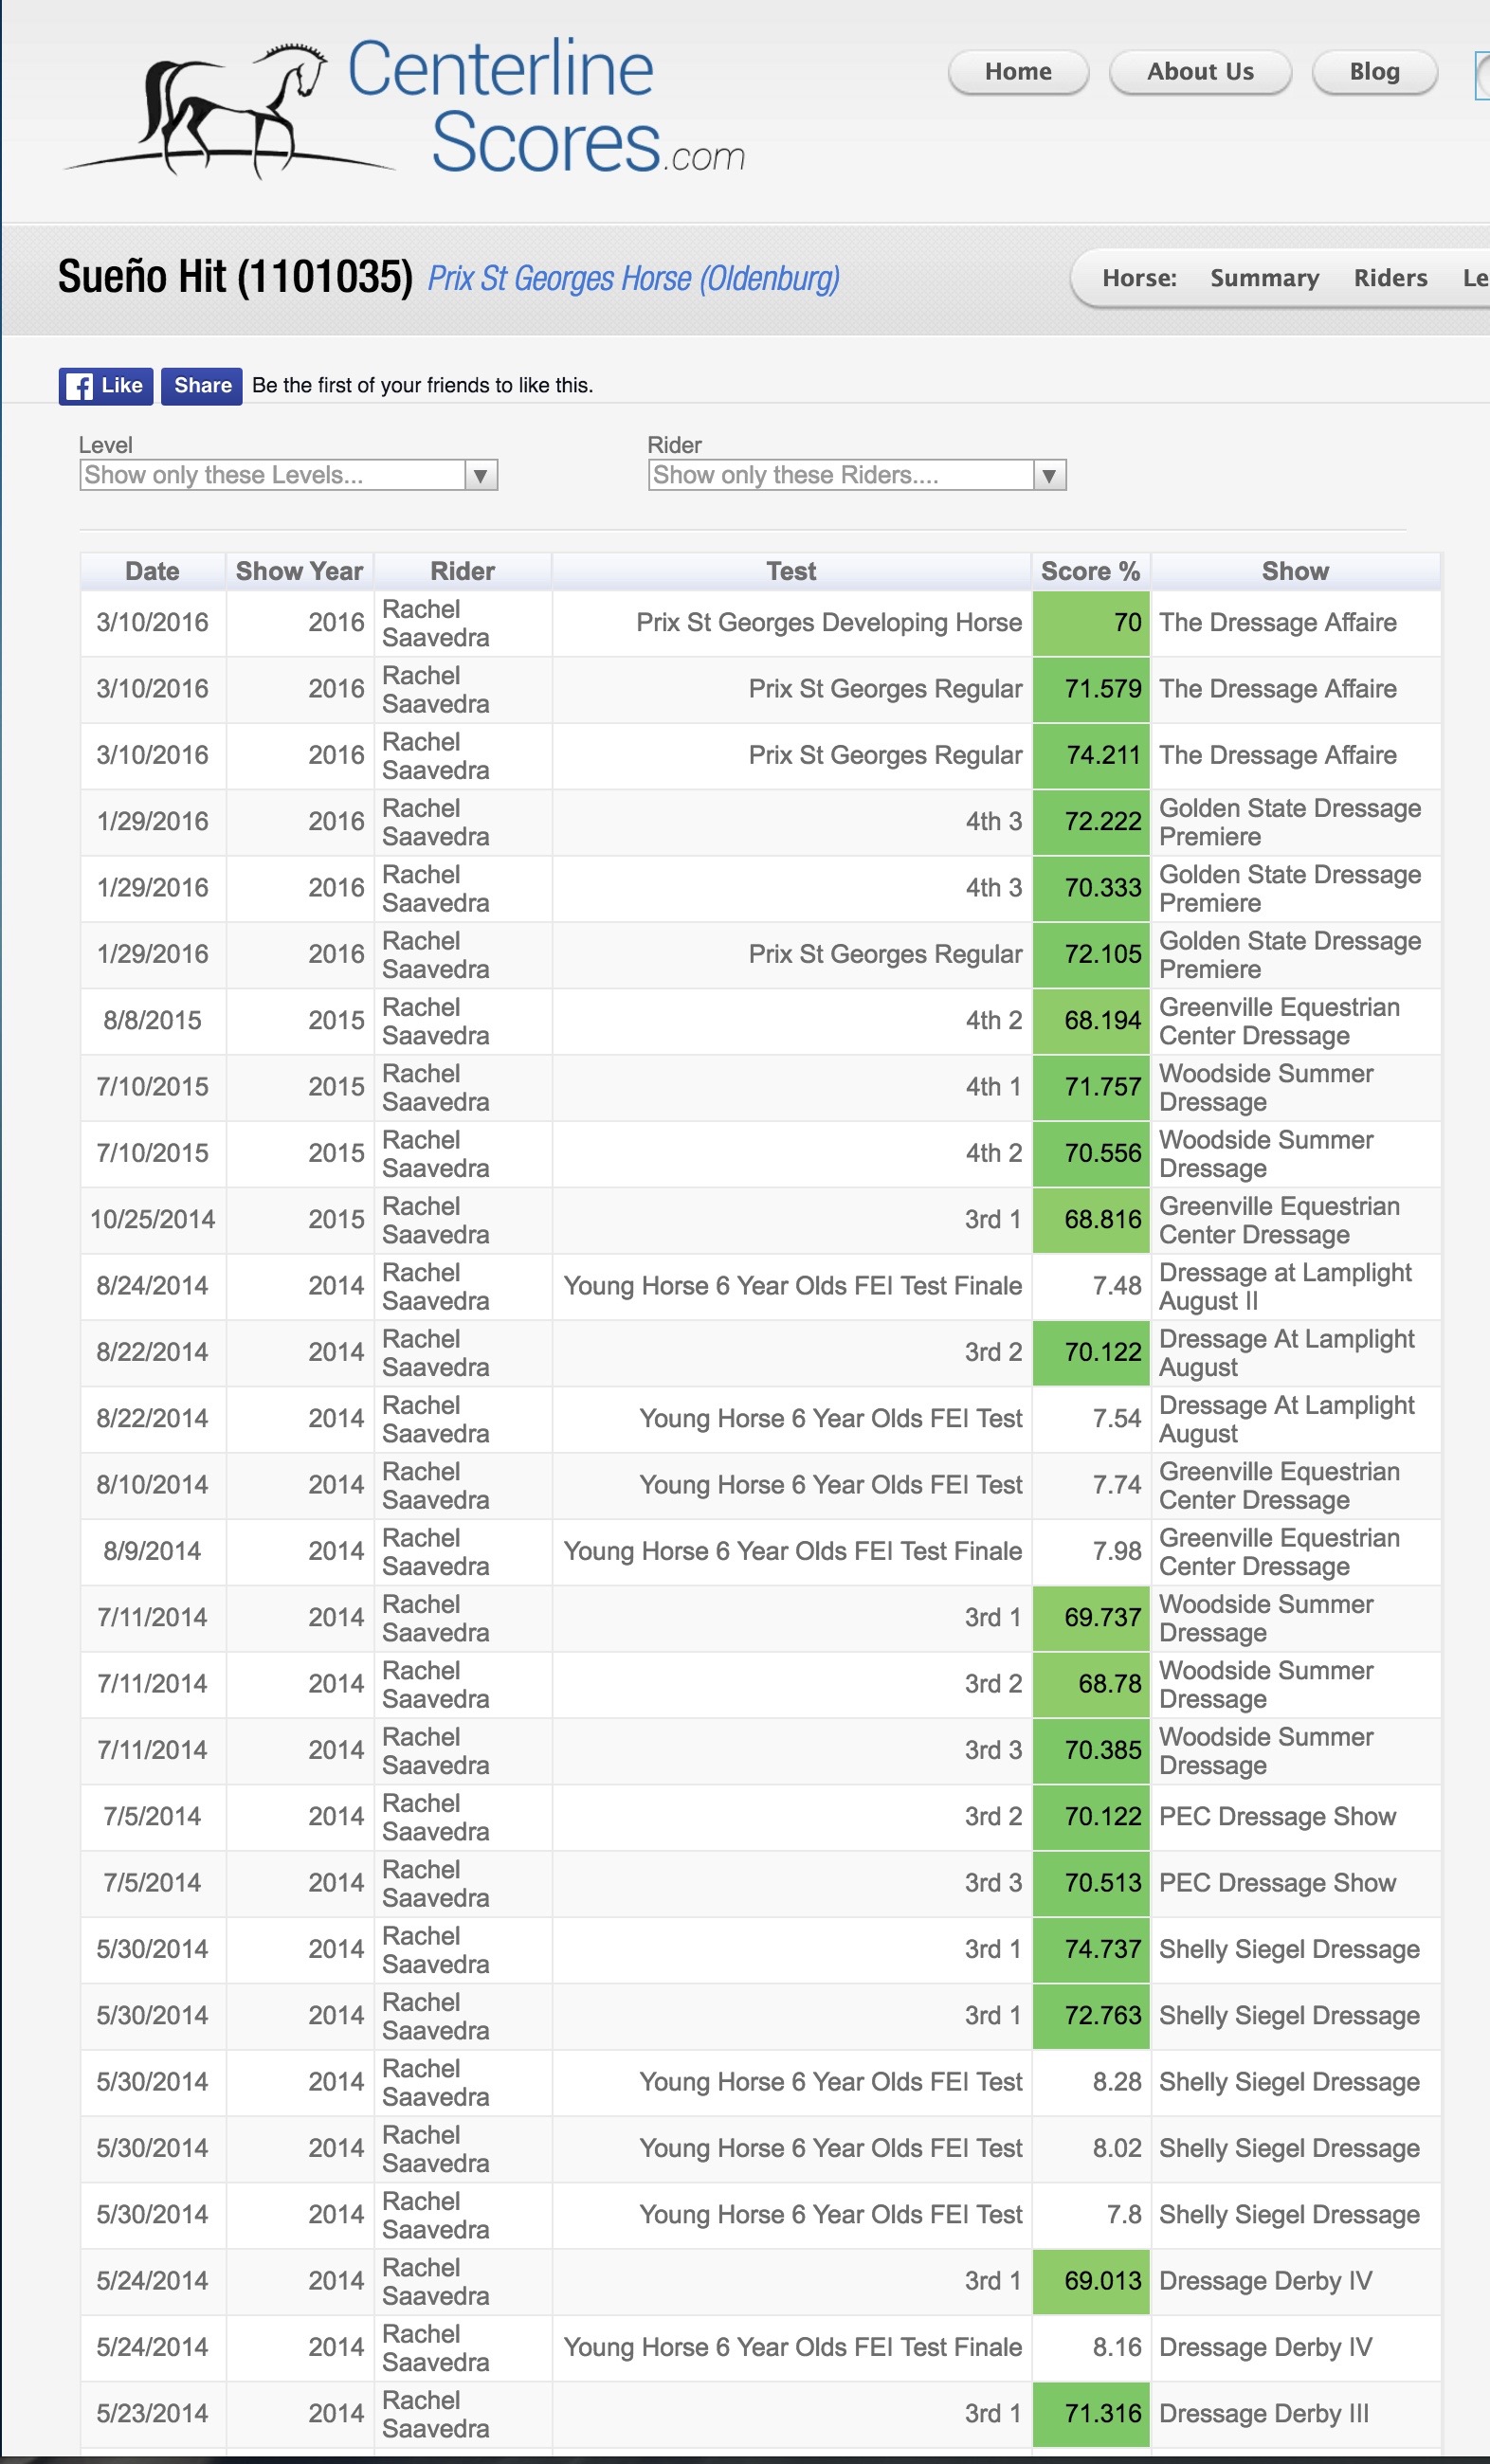Switch to the horse Riders tab
This screenshot has height=2464, width=1490.
1390,278
